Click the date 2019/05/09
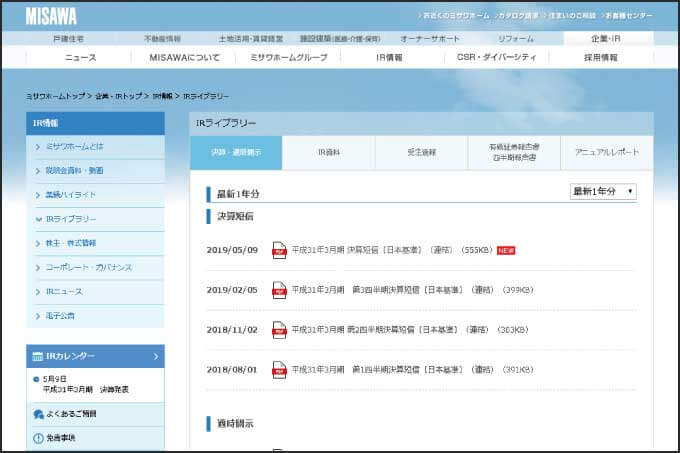Viewport: 680px width, 453px height. (232, 250)
